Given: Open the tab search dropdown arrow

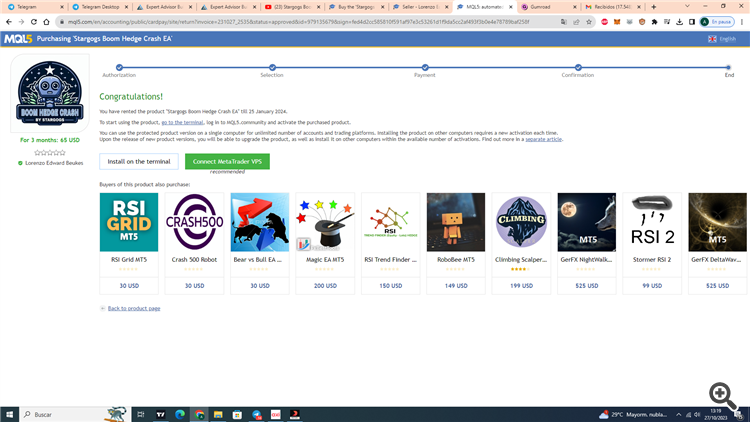Looking at the screenshot, I should (687, 7).
